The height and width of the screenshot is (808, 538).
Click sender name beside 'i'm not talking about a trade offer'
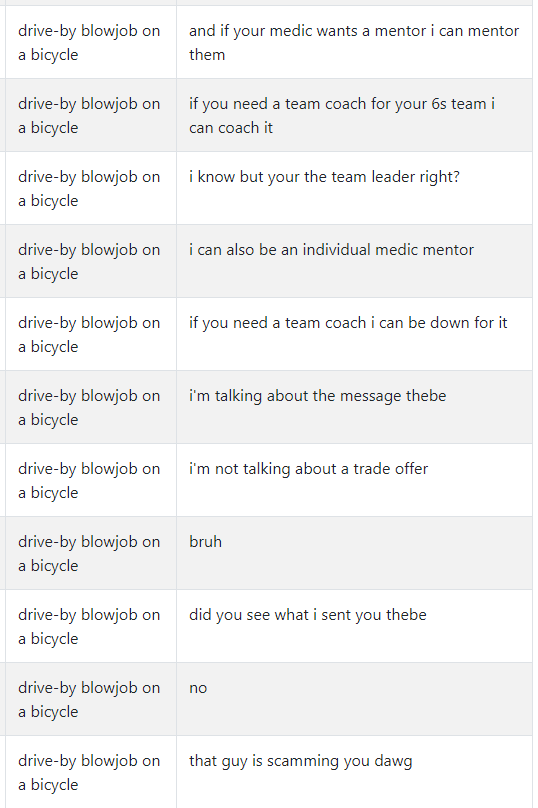pyautogui.click(x=89, y=480)
